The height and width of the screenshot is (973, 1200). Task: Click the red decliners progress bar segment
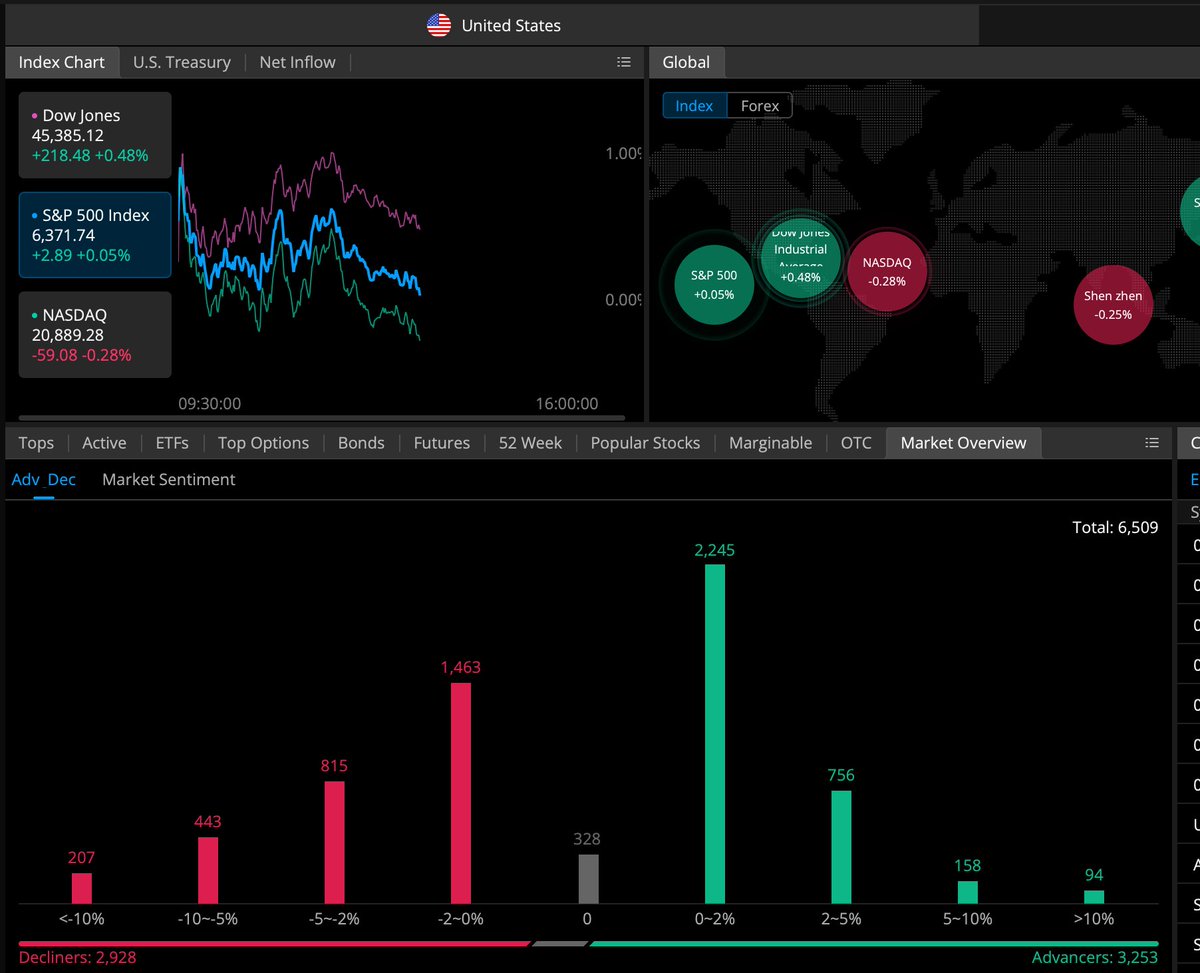click(x=274, y=943)
